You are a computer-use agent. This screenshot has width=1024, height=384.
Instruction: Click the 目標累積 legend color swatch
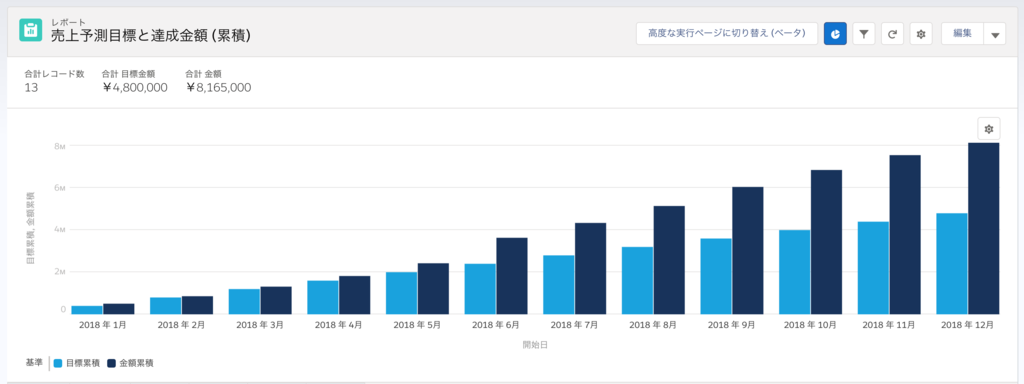pyautogui.click(x=59, y=363)
